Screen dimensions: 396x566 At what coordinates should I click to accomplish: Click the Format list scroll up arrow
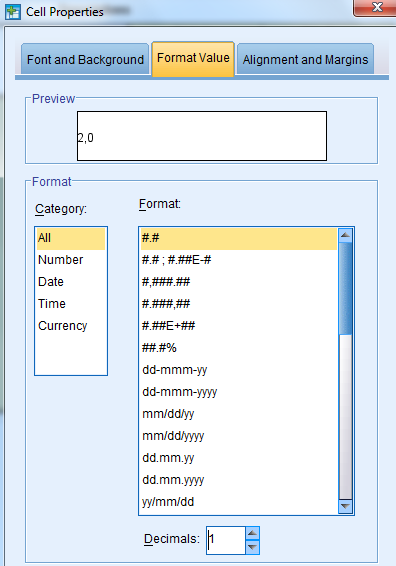pos(345,235)
